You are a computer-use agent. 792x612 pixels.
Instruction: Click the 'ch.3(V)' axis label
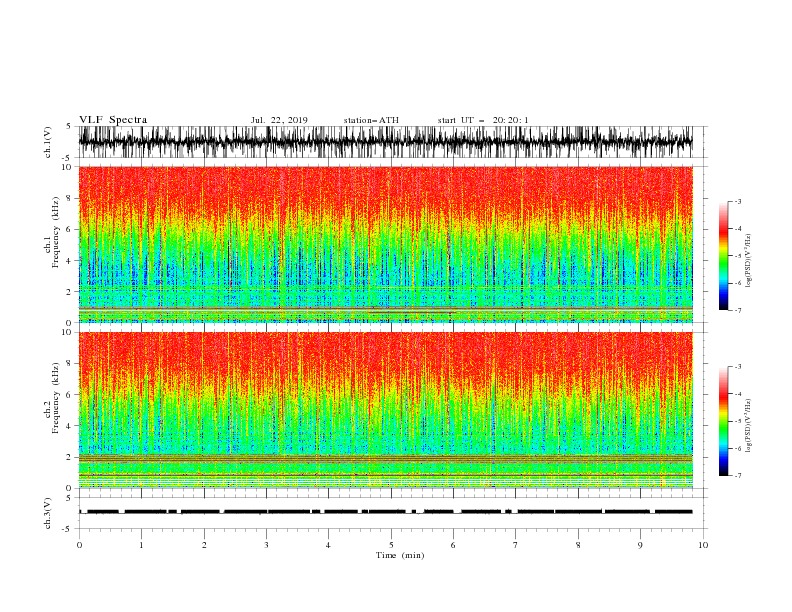click(48, 513)
